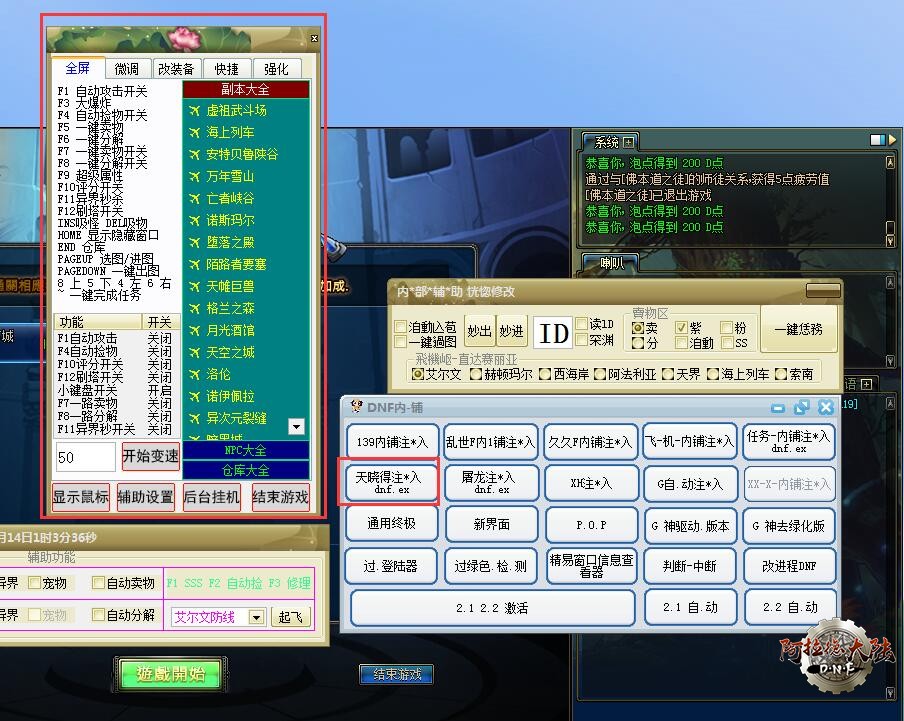Select the 分 radio button in 賣物区

[x=638, y=343]
